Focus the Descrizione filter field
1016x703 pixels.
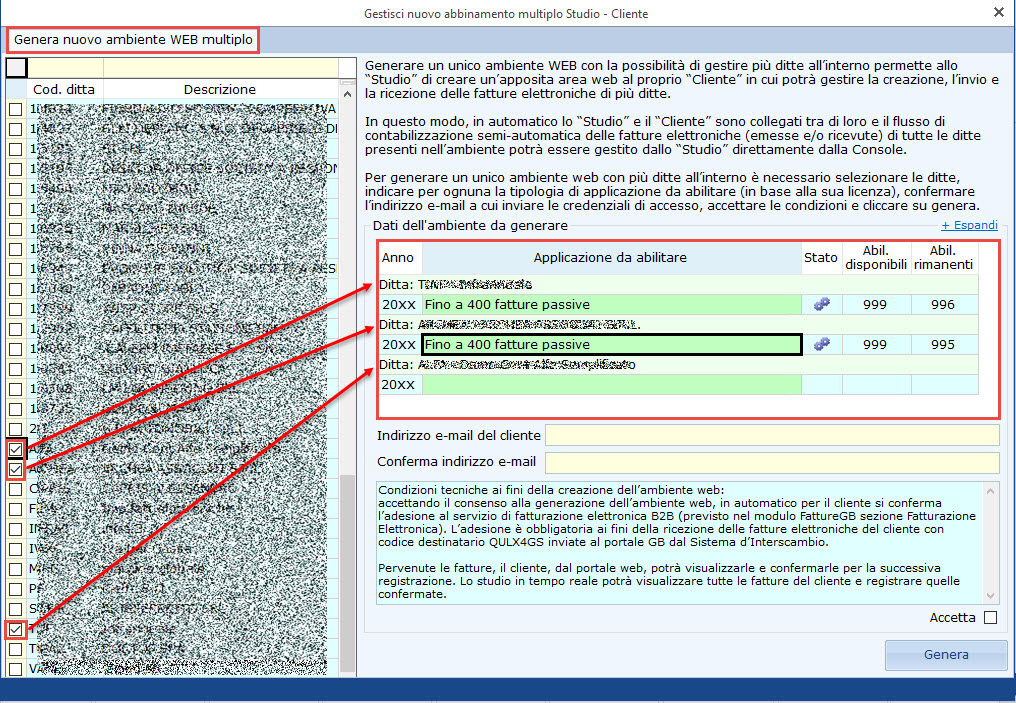pos(220,67)
